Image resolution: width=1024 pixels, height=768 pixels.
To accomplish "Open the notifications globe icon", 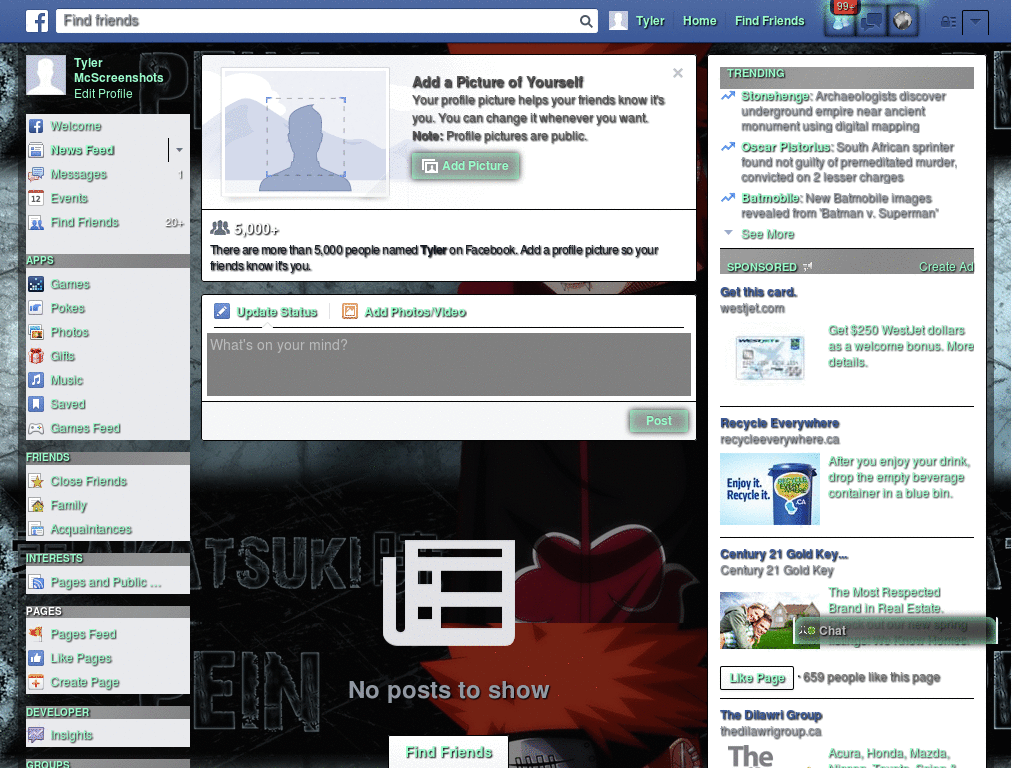I will [903, 22].
